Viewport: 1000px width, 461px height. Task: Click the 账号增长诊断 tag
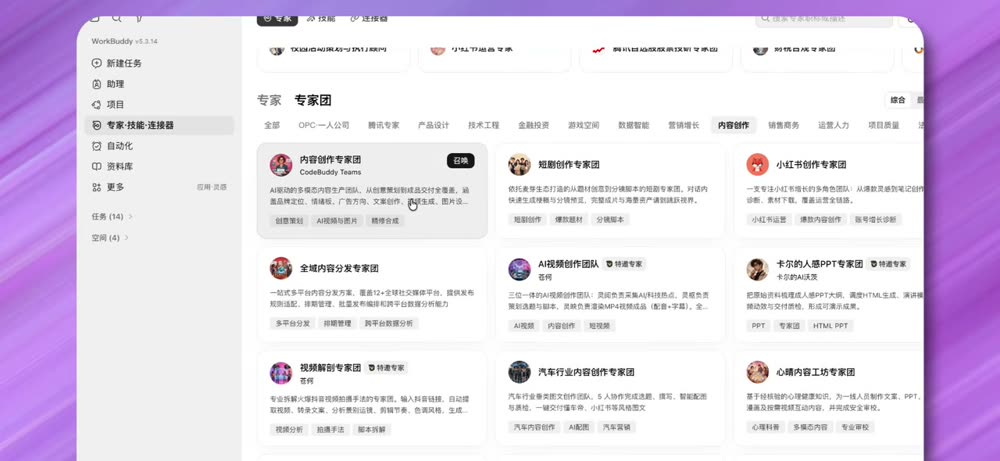point(876,219)
